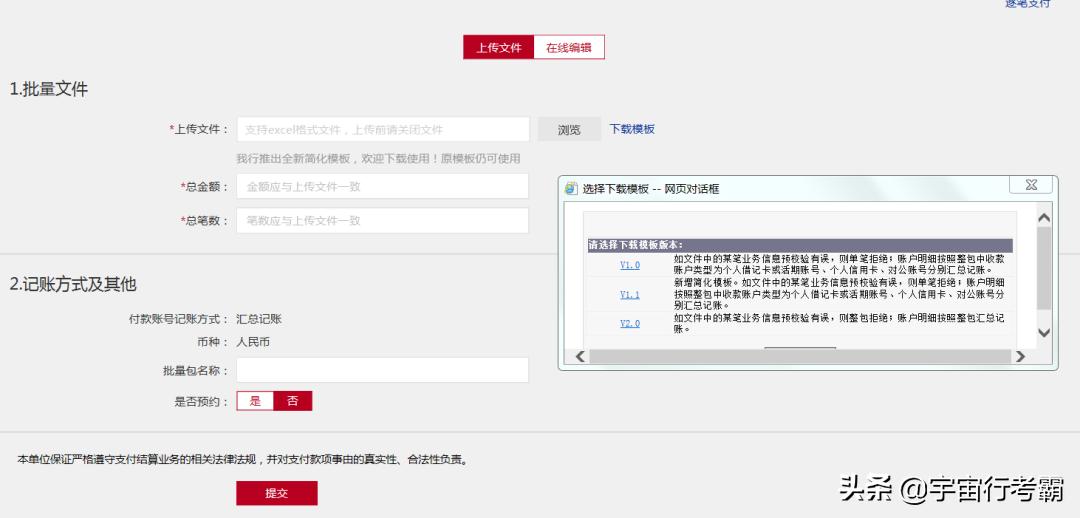Click the 请选择下载模板版本 header row
The width and height of the screenshot is (1080, 518).
click(800, 245)
